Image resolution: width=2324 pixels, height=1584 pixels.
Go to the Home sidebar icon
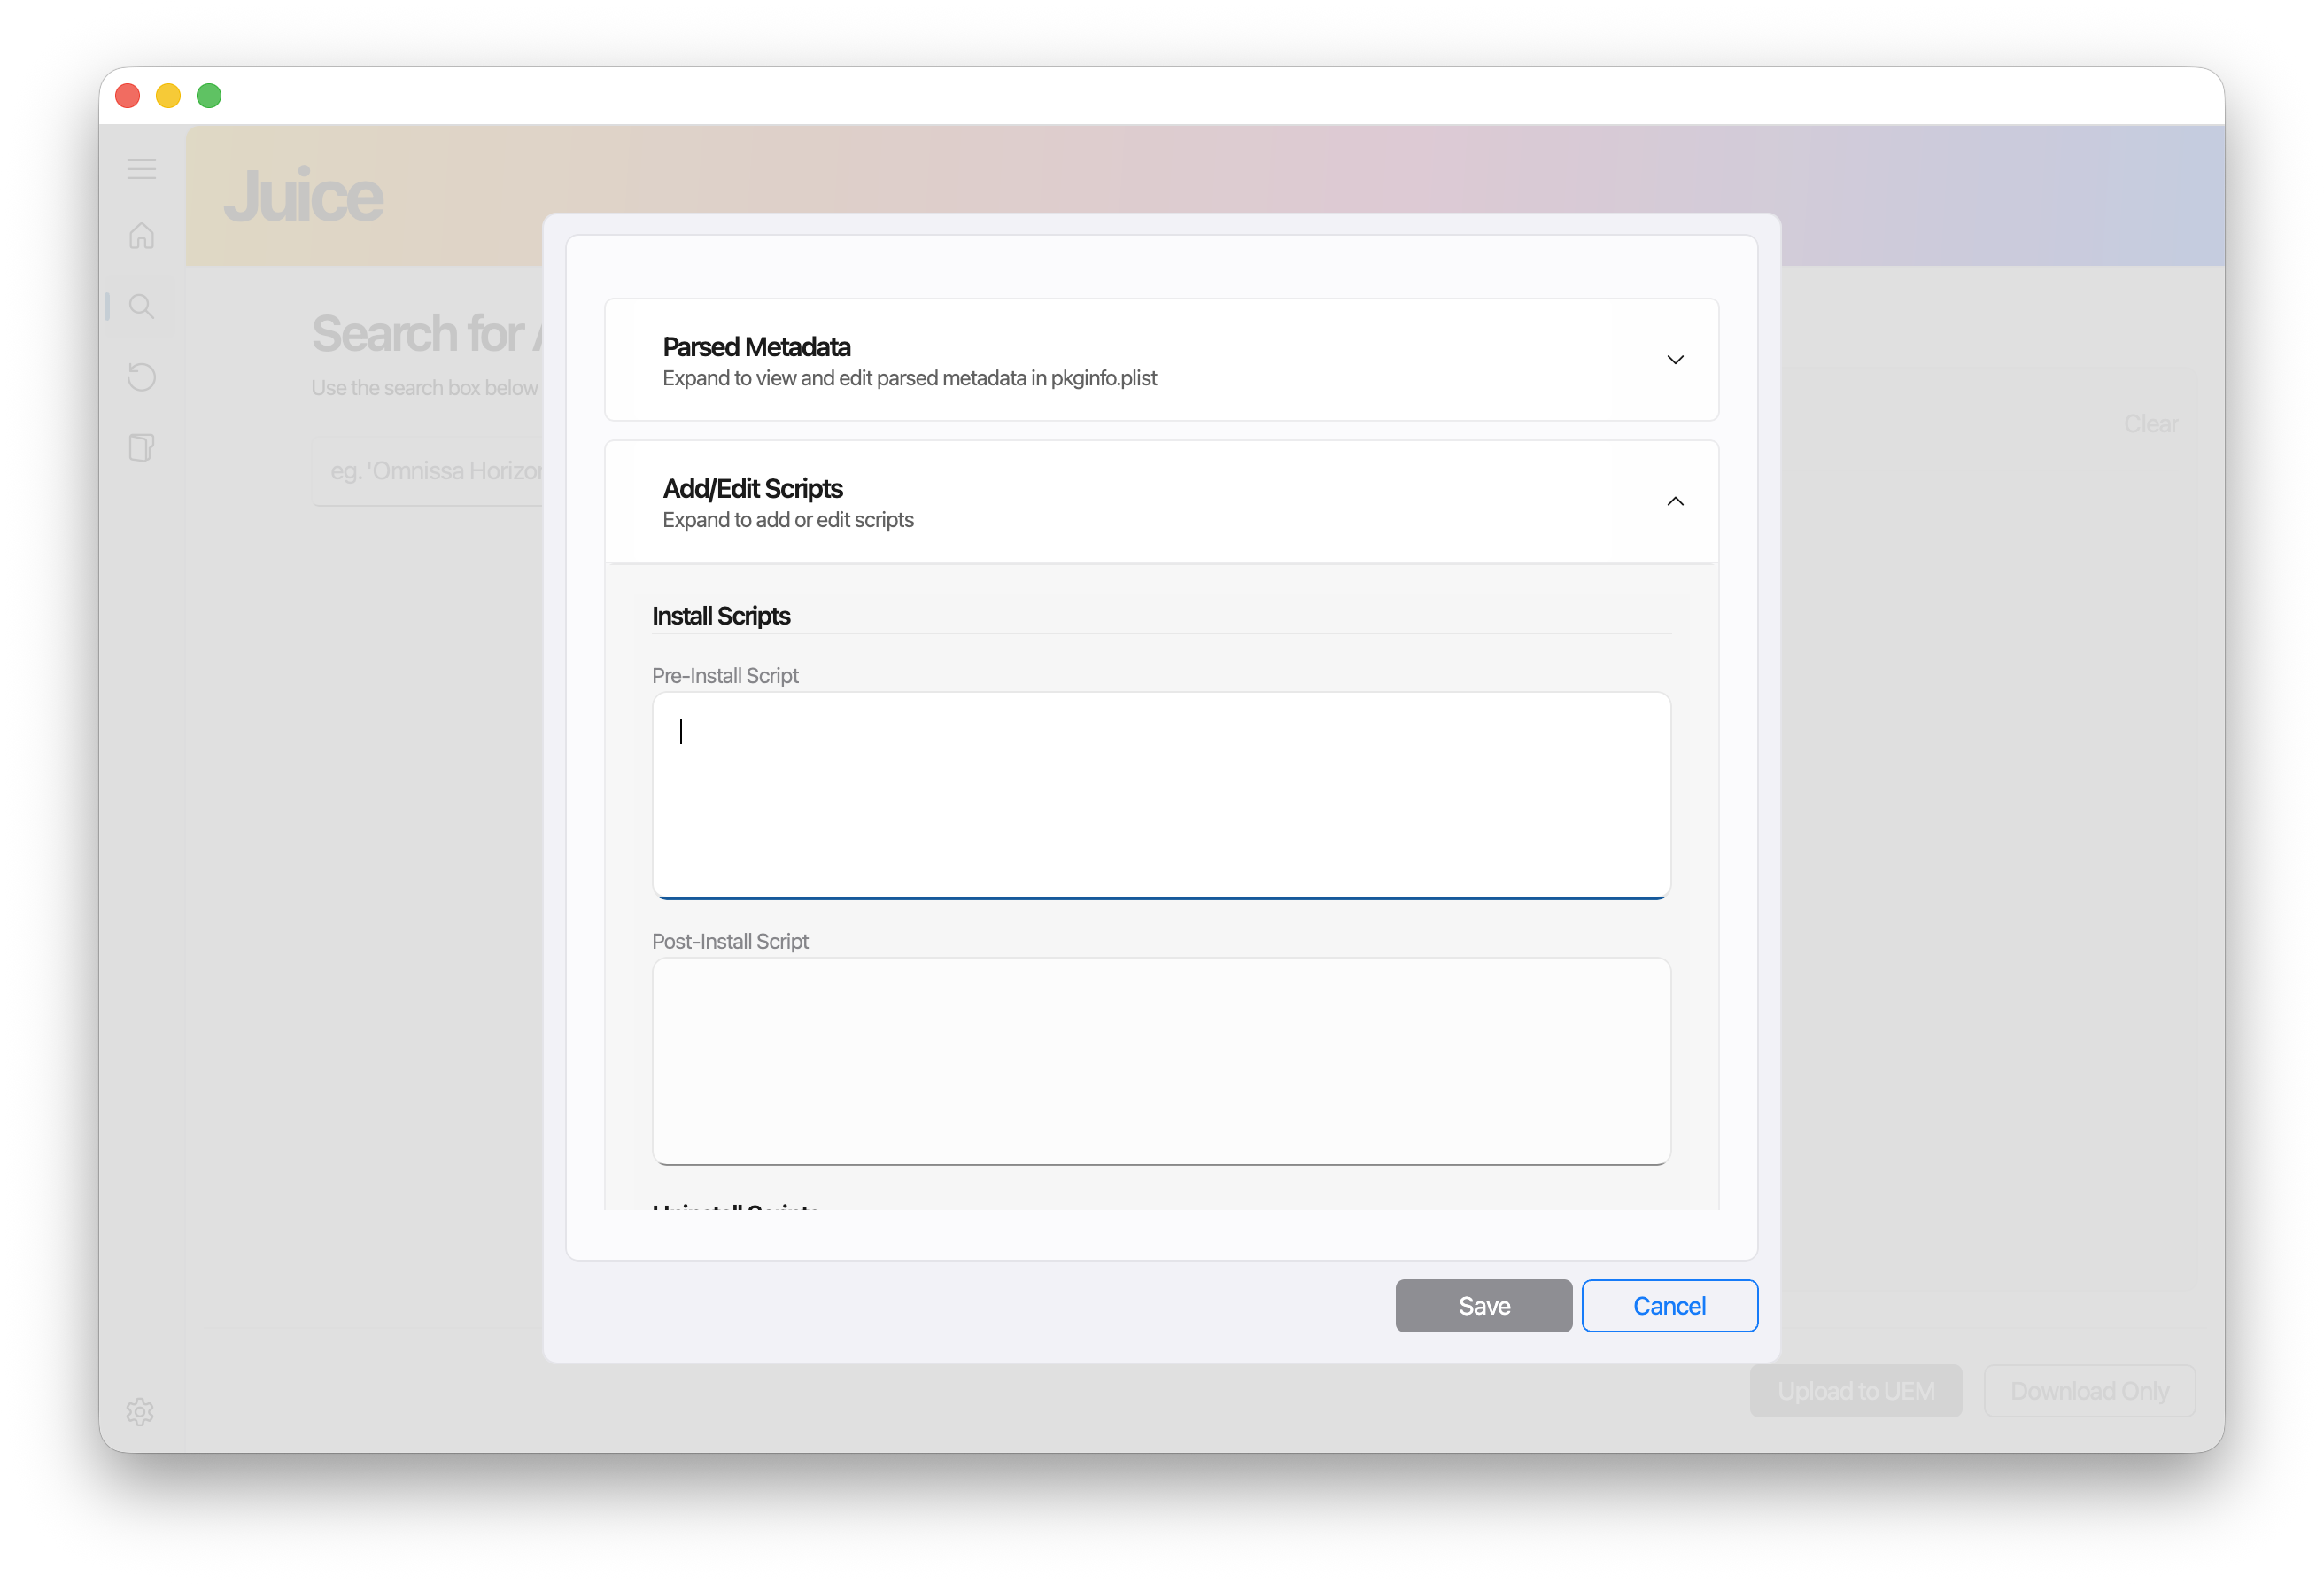click(142, 236)
